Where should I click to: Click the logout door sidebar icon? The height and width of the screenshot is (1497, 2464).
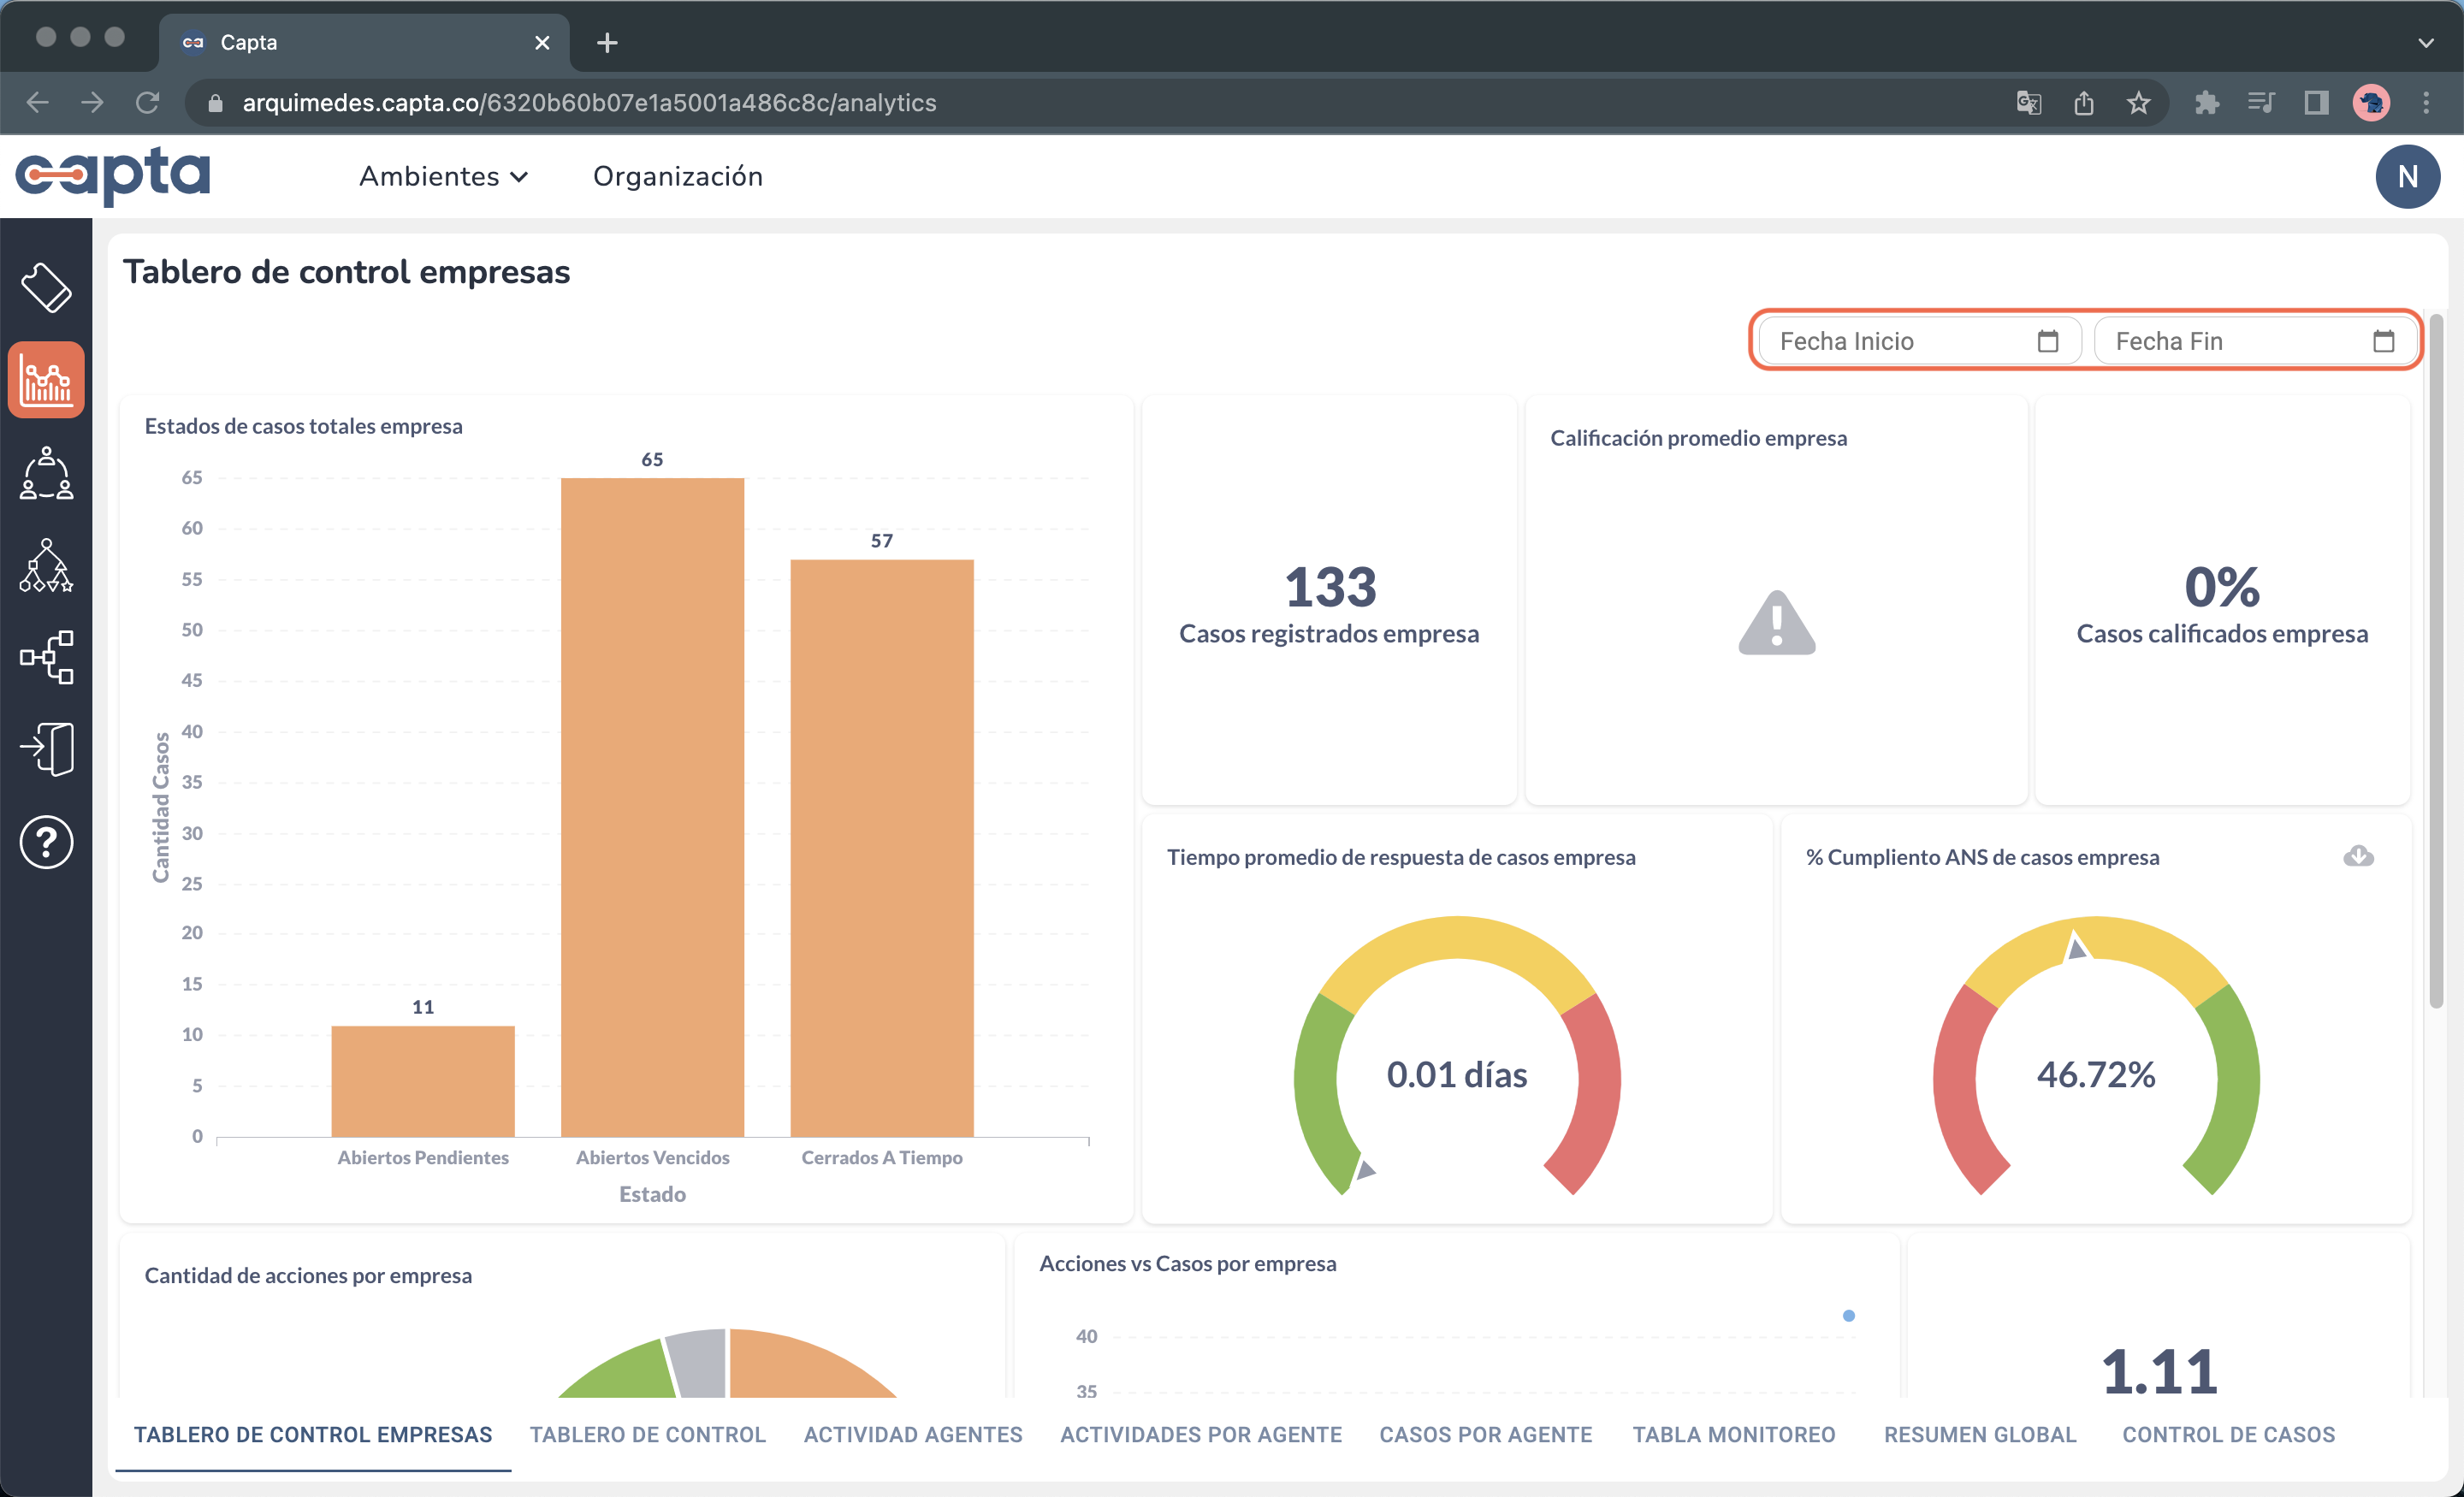46,749
